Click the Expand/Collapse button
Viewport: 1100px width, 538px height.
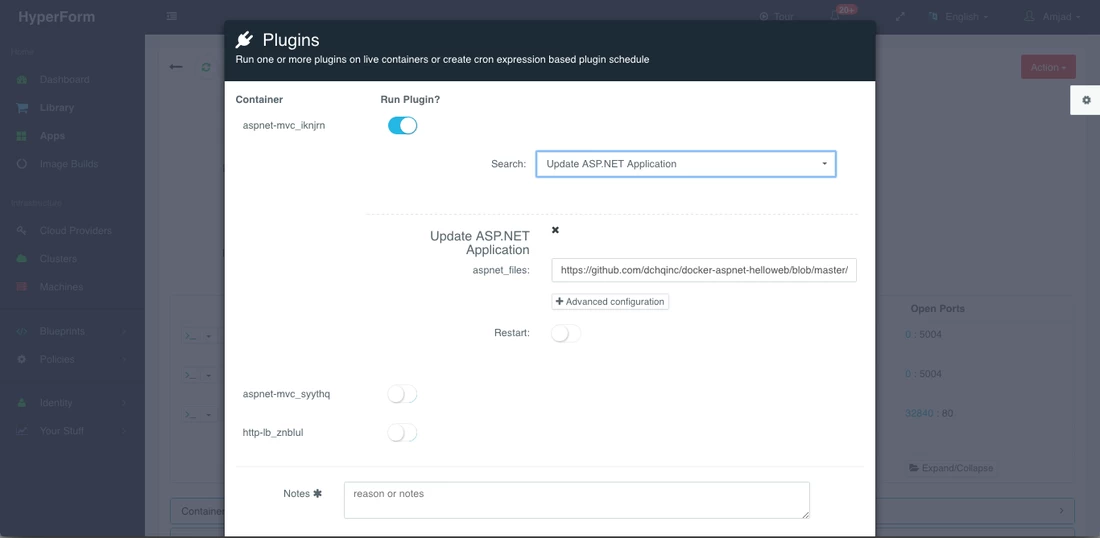point(951,468)
